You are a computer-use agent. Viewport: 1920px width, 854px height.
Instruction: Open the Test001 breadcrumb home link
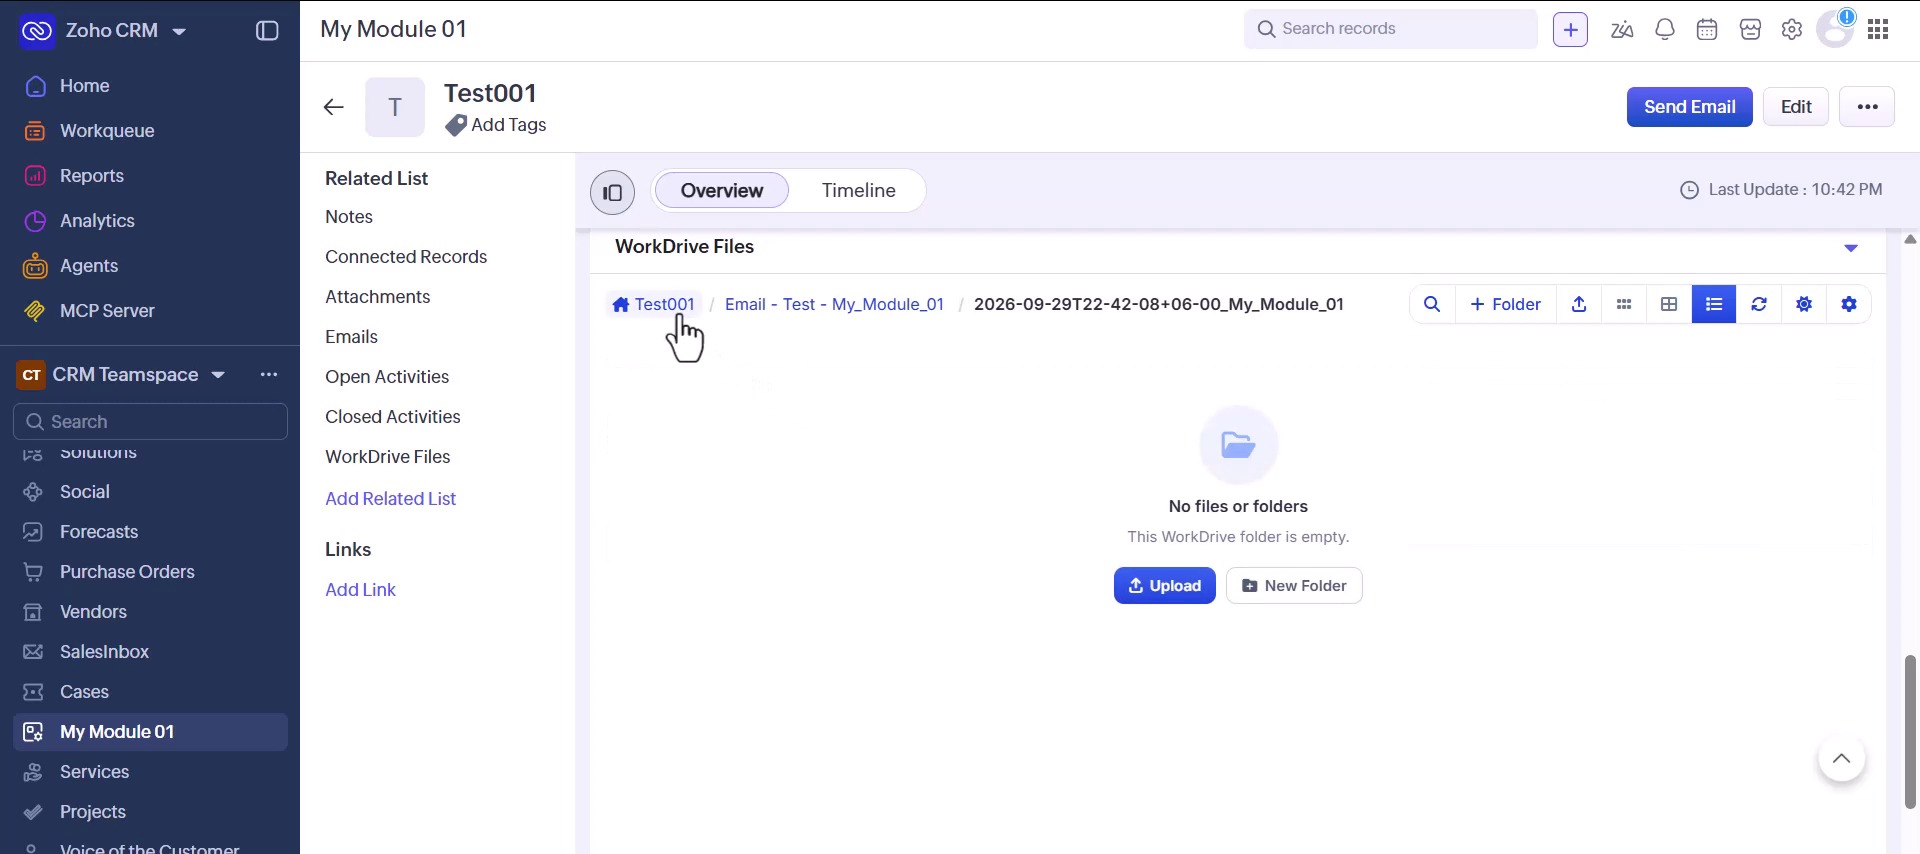click(x=654, y=304)
